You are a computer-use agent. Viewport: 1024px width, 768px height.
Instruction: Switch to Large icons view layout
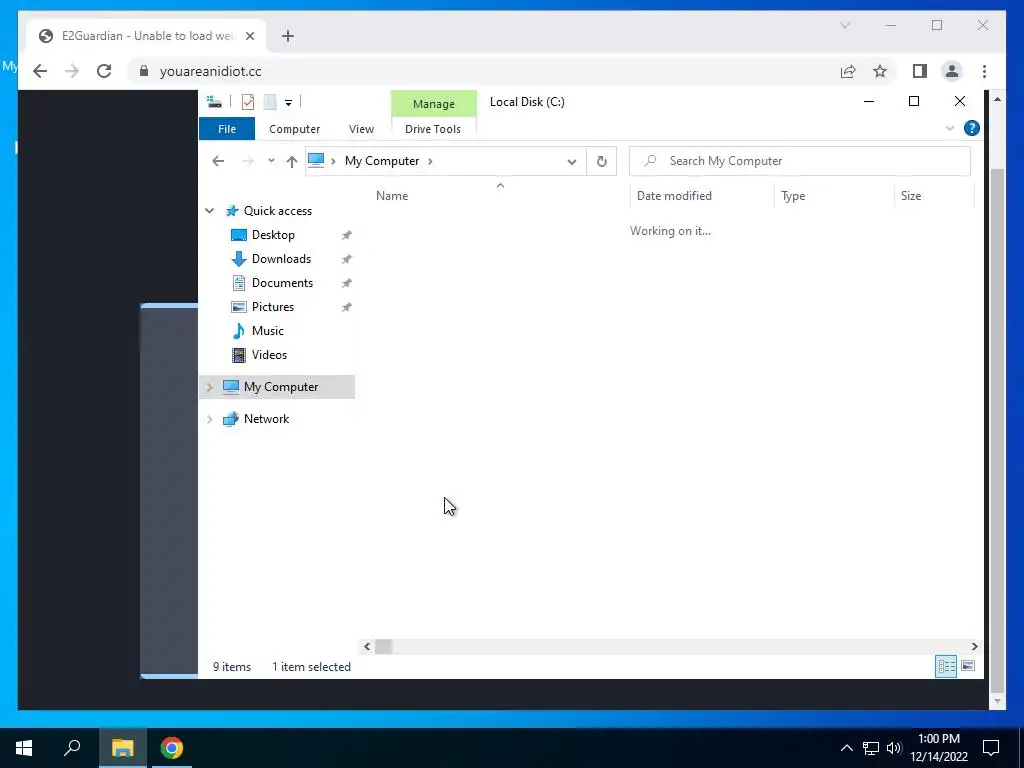tap(968, 666)
